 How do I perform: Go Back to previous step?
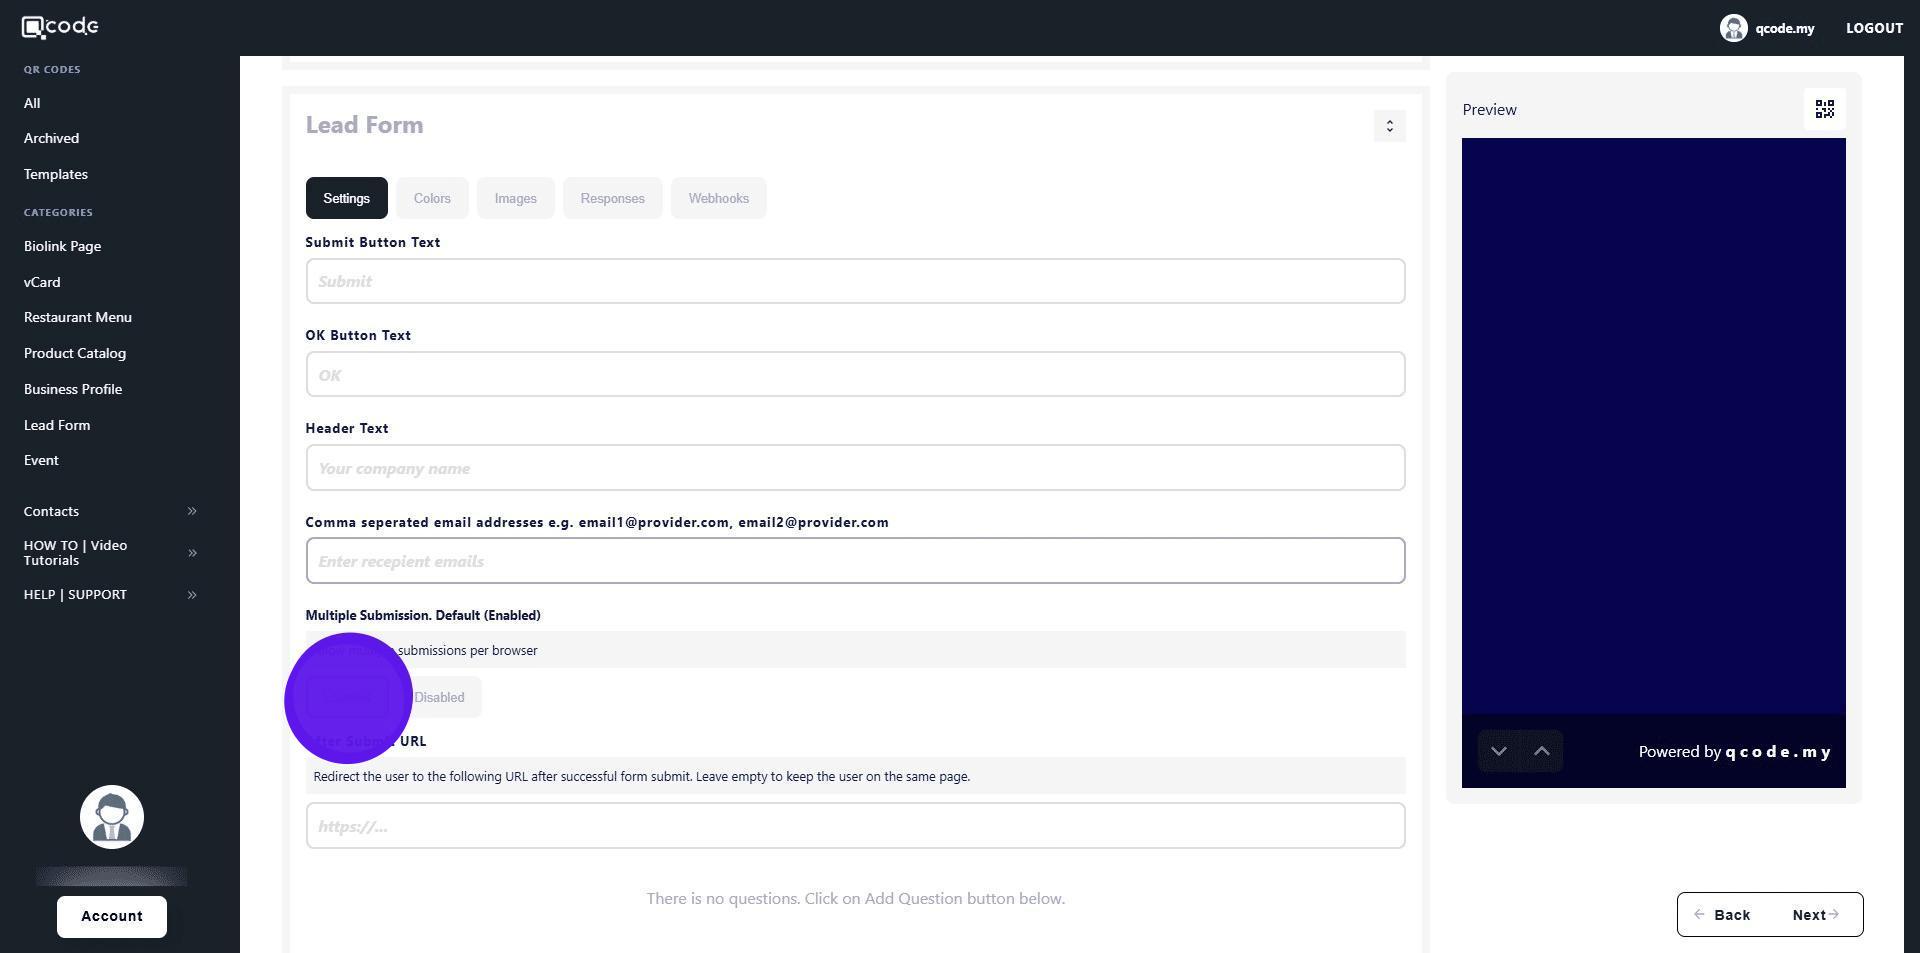1722,915
